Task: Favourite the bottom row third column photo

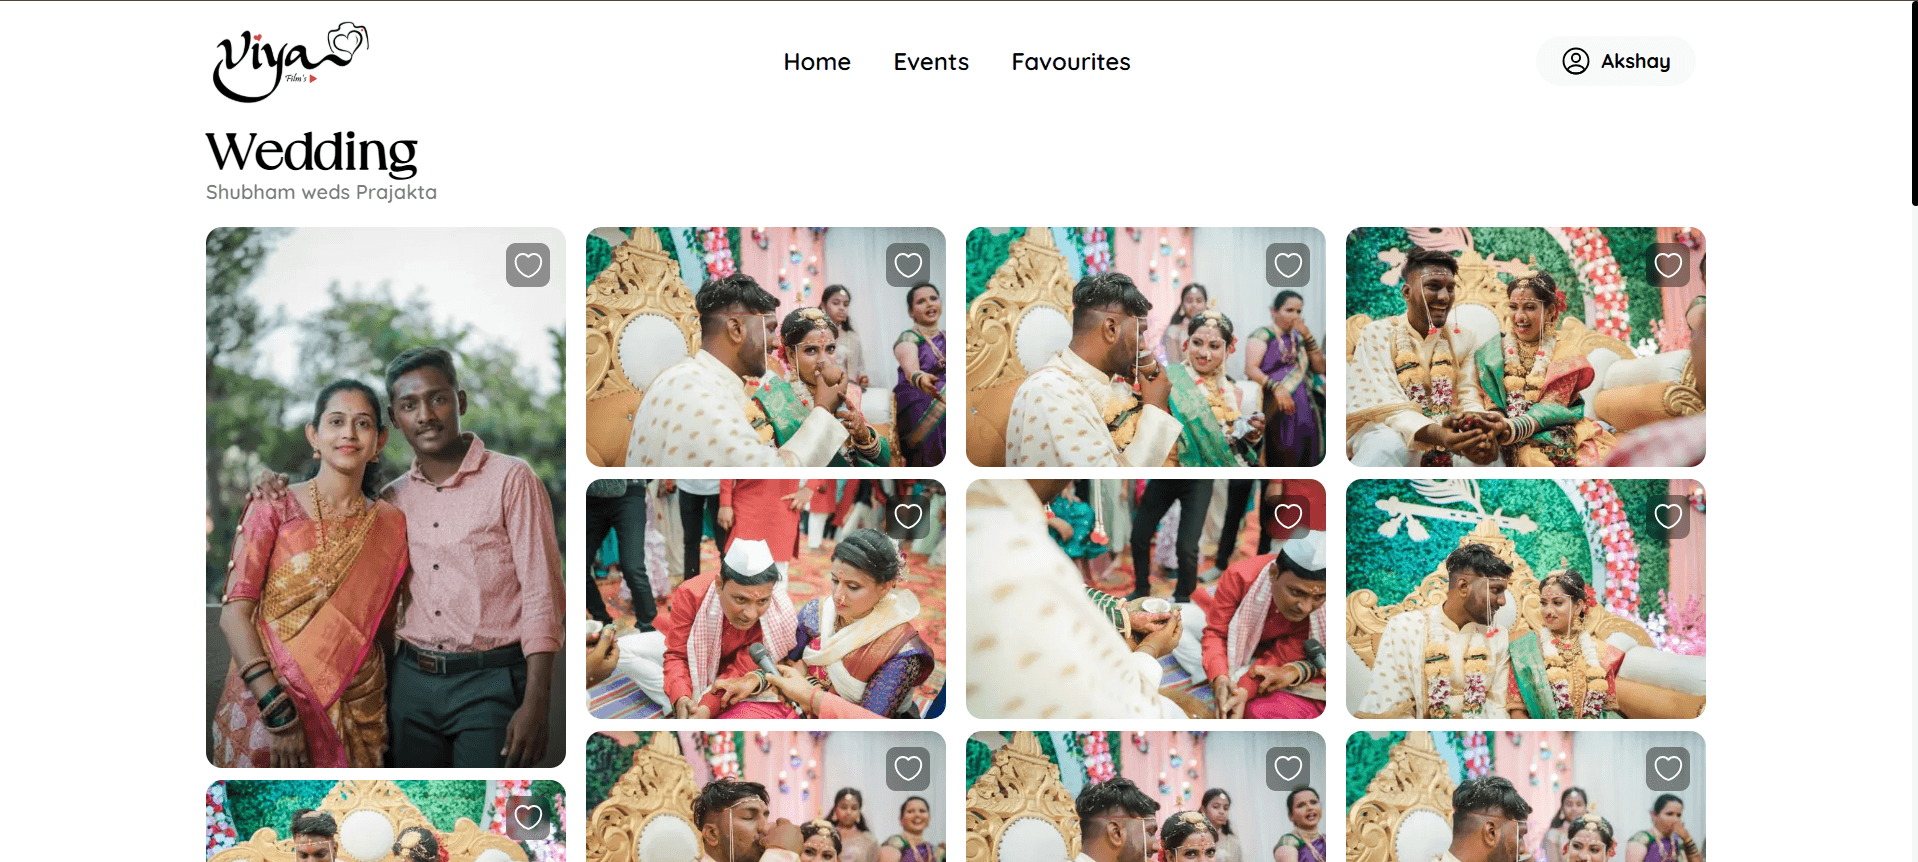Action: click(x=1288, y=768)
